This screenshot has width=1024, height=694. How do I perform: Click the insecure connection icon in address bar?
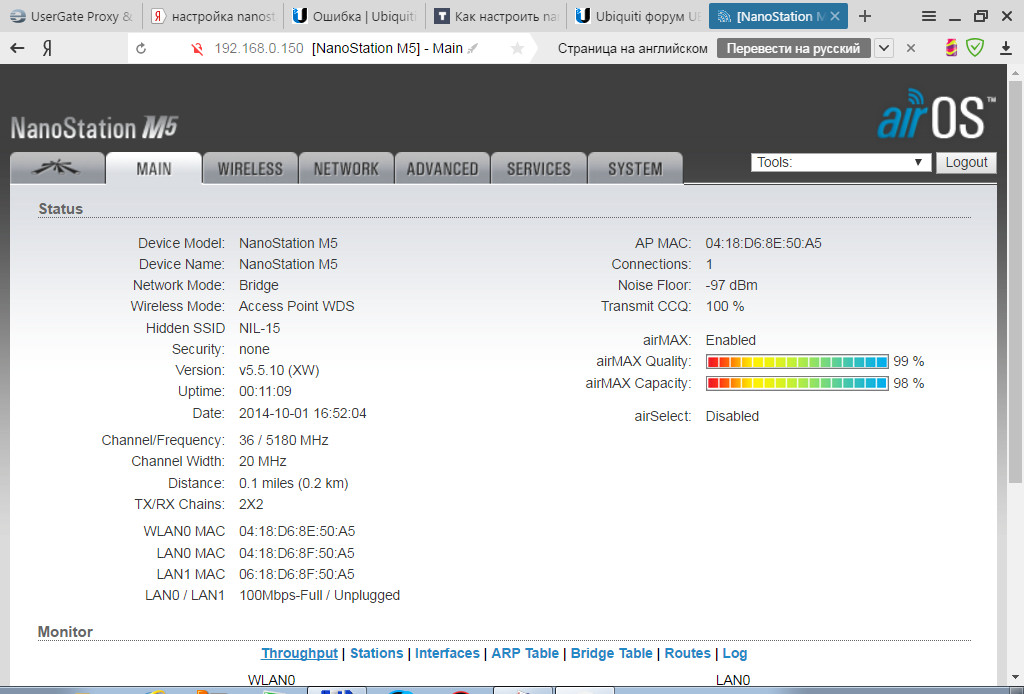point(197,49)
